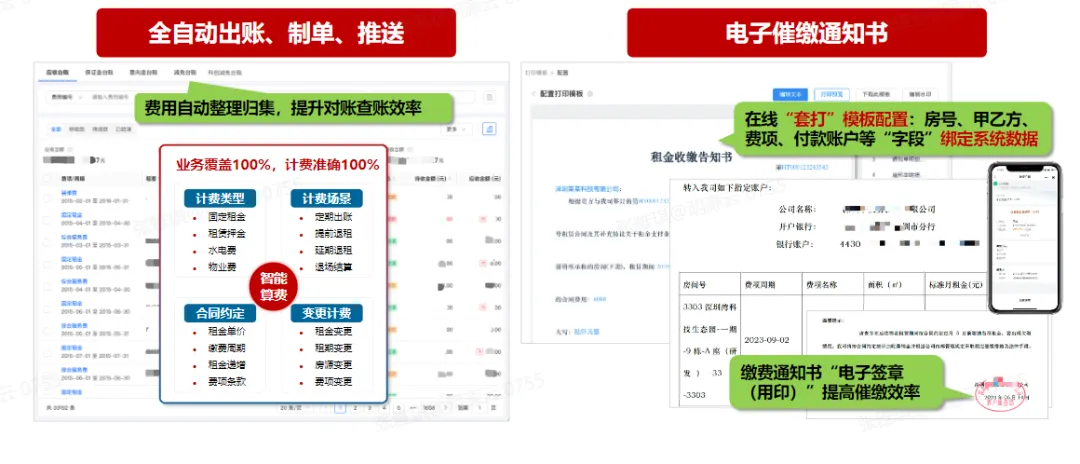Click the export icon beside the search bar
The image size is (1080, 464).
point(490,97)
